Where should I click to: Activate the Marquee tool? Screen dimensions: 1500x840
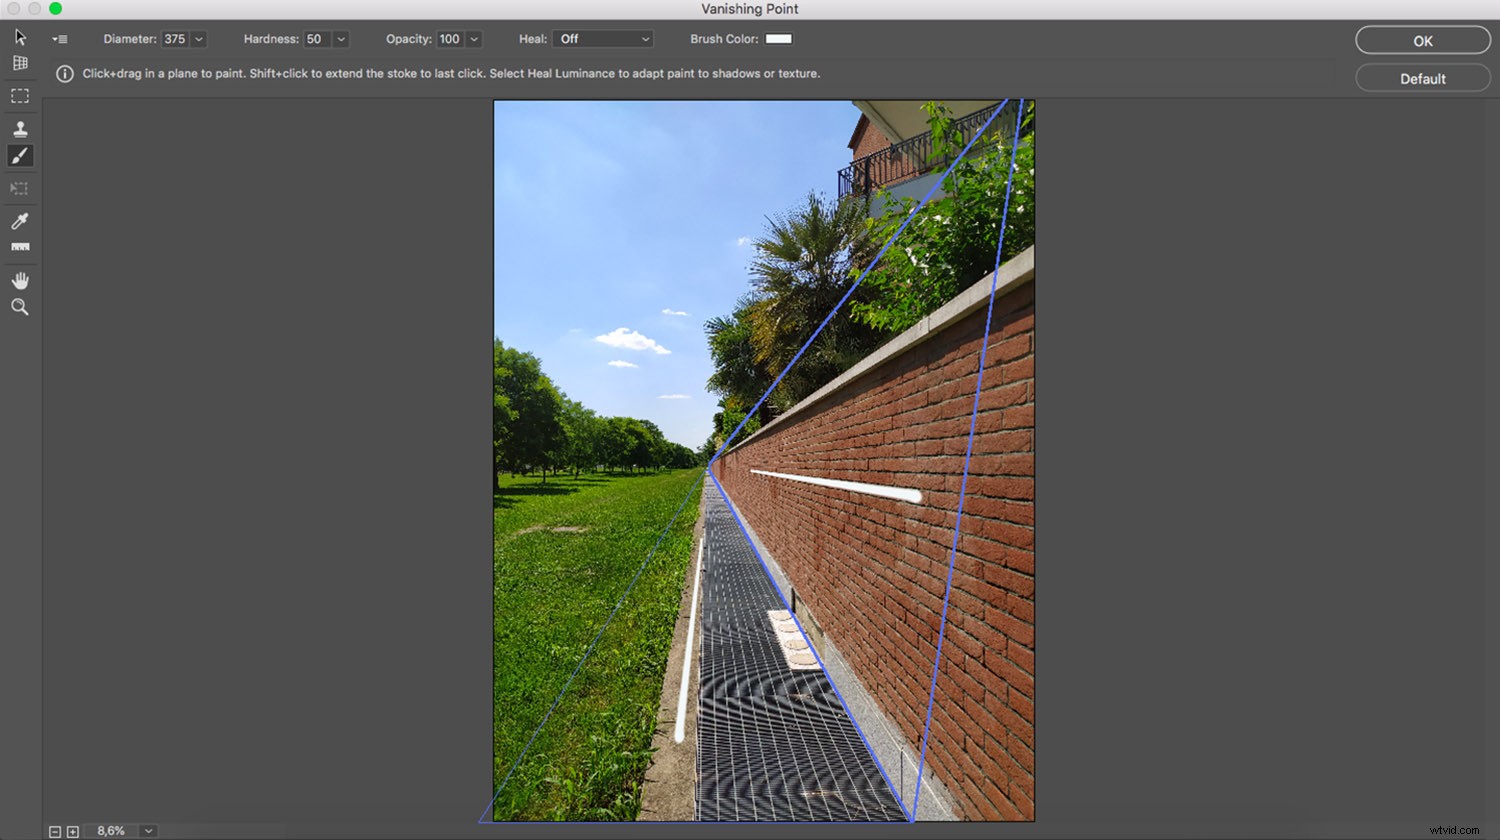pos(20,95)
